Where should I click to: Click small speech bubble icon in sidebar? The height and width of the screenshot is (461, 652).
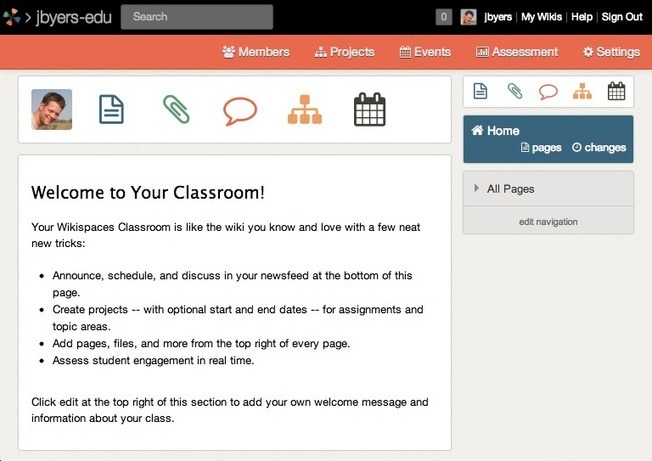pyautogui.click(x=548, y=92)
